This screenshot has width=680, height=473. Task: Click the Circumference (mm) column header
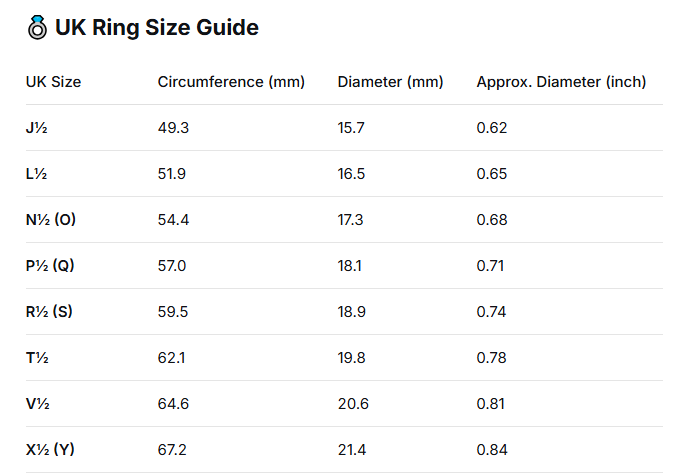[x=231, y=82]
